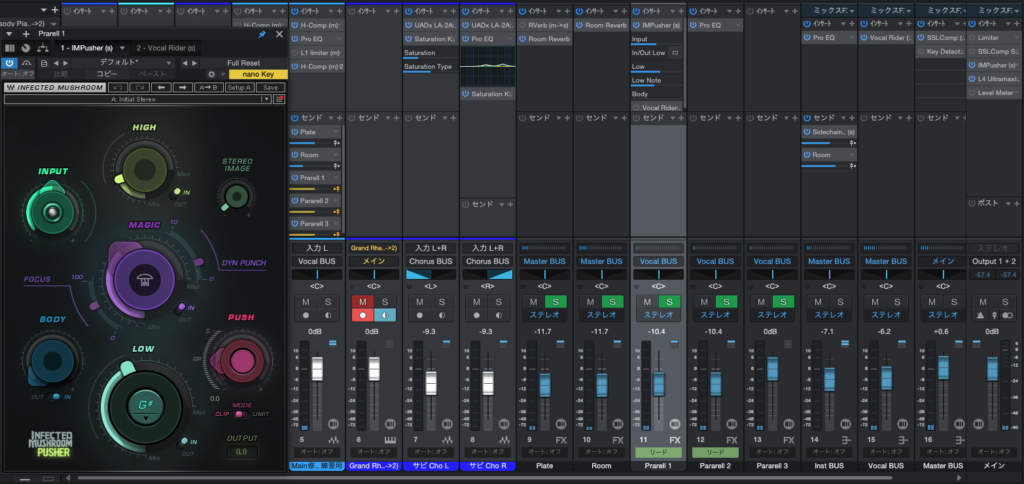Click the Full Reset button
The image size is (1024, 484).
(244, 63)
